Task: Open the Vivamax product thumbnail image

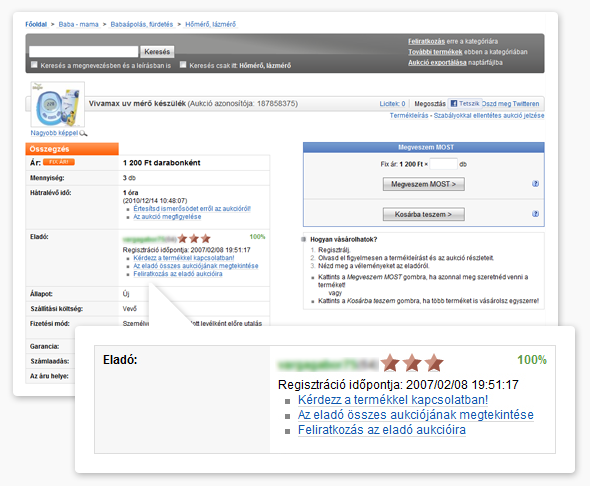Action: [58, 105]
